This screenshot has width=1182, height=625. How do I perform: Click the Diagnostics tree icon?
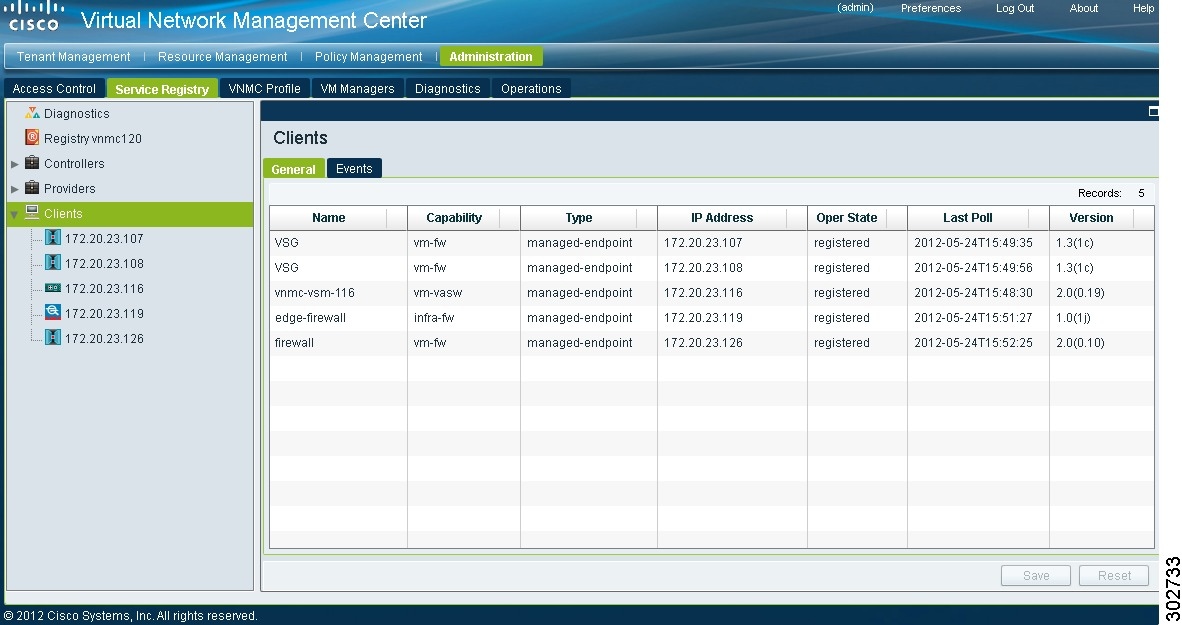(32, 113)
